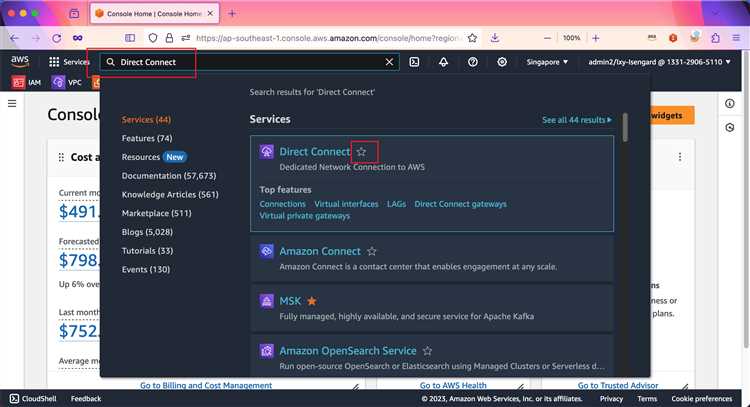The width and height of the screenshot is (750, 407).
Task: Bookmark this page with the star
Action: (x=472, y=38)
